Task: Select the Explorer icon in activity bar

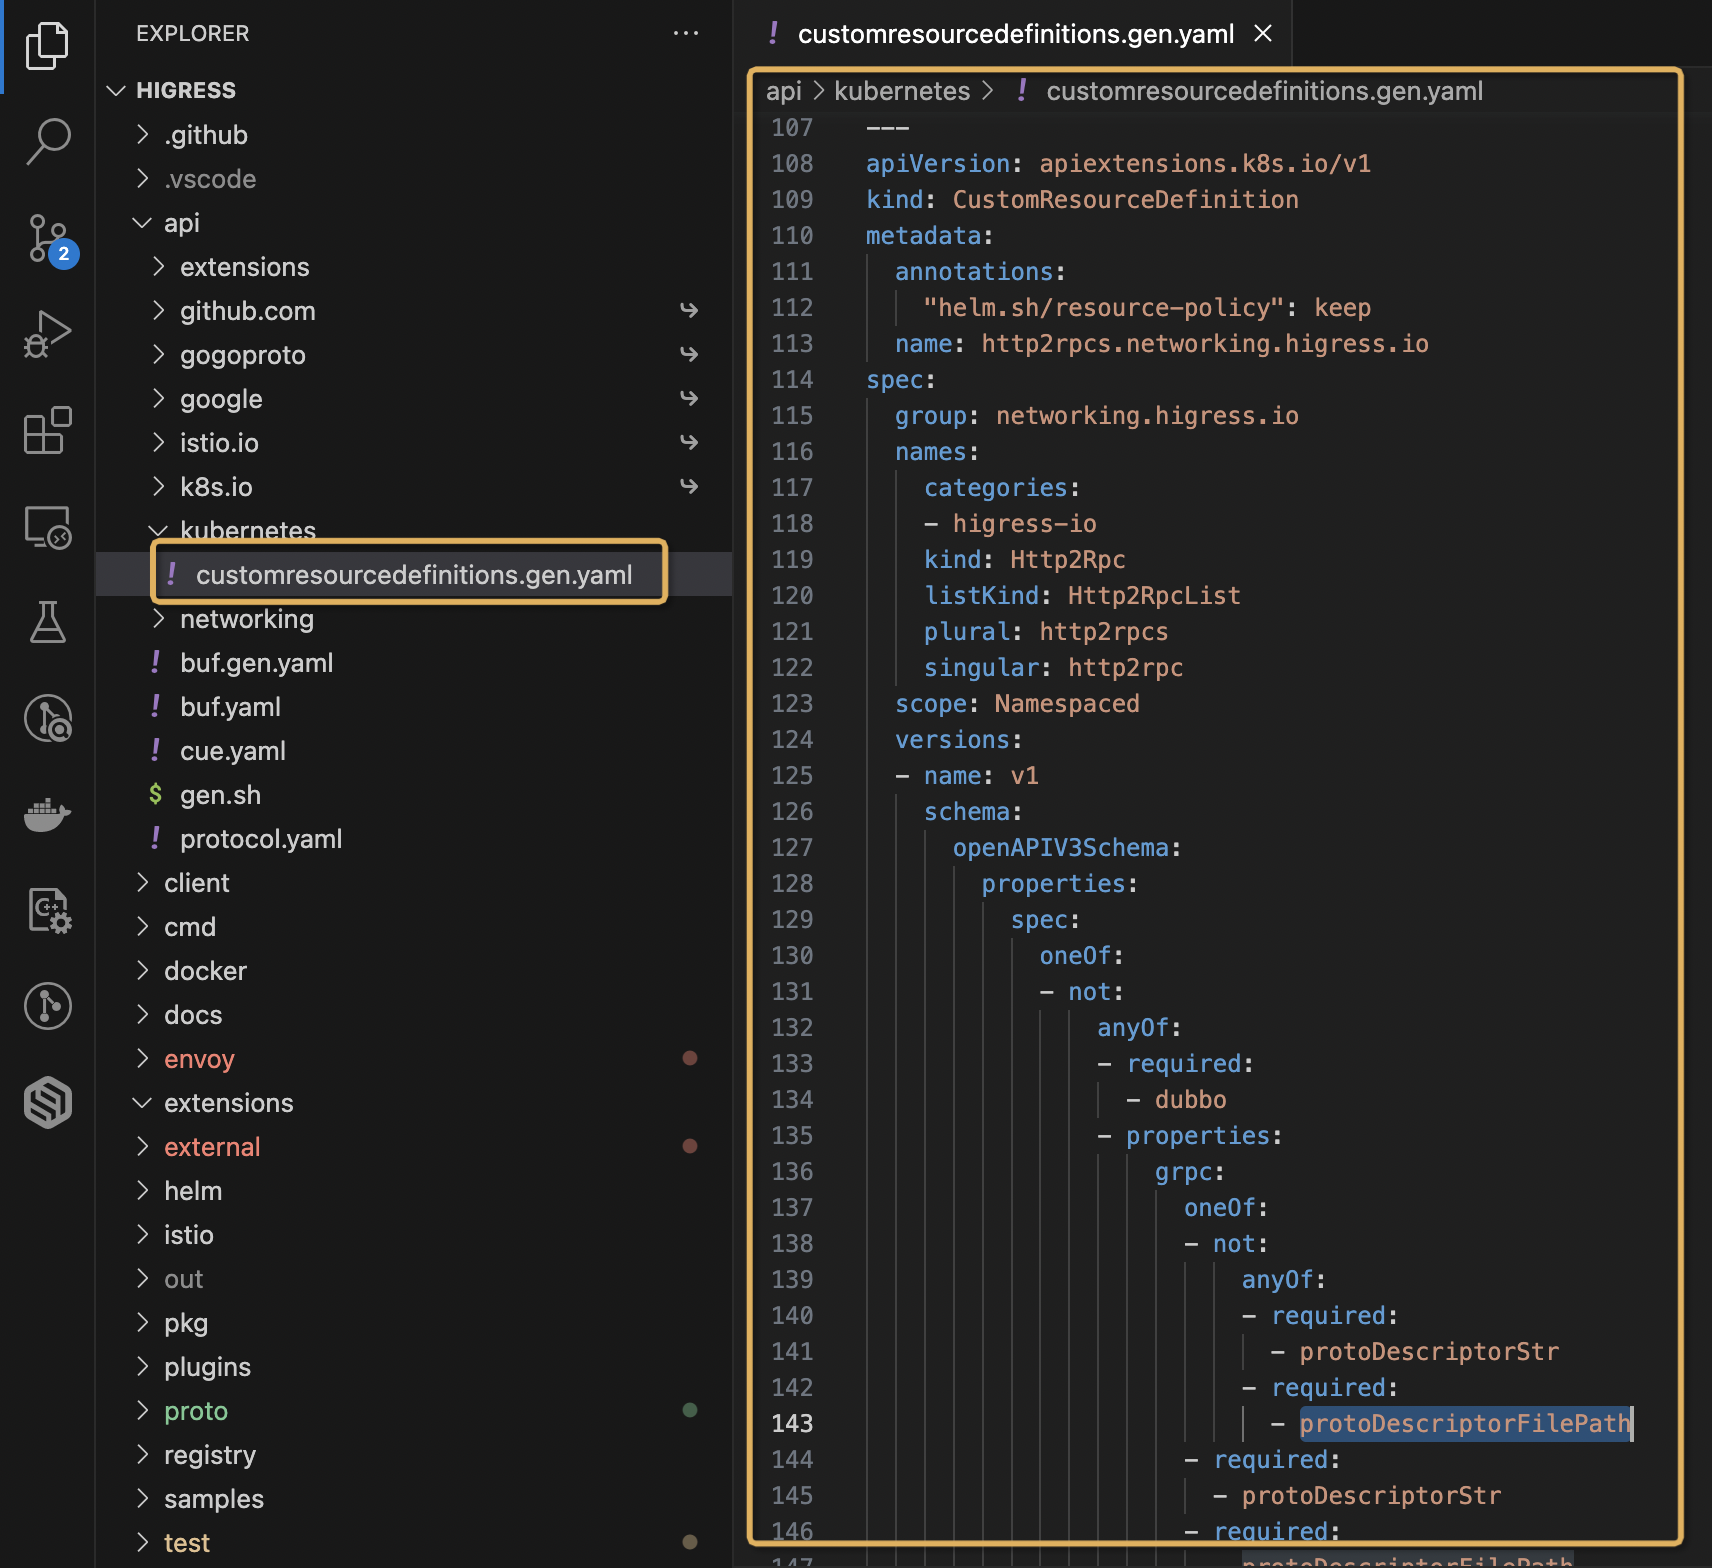Action: [47, 45]
